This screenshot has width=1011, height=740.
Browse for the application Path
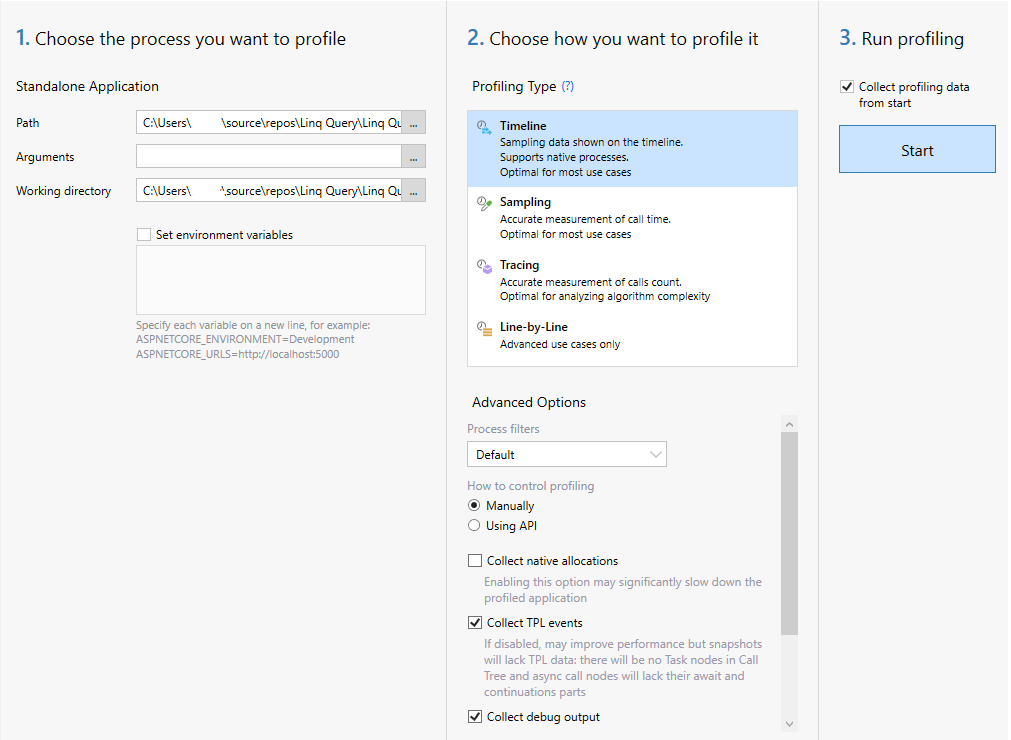click(x=412, y=122)
